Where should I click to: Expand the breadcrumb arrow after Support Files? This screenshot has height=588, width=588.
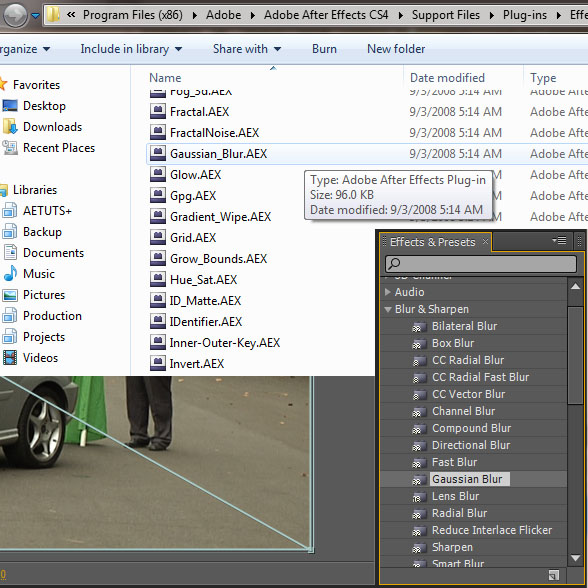(x=492, y=15)
